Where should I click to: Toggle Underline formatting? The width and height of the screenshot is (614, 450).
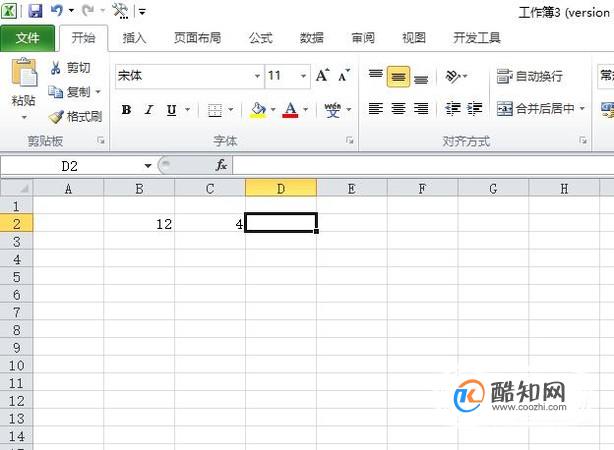172,110
